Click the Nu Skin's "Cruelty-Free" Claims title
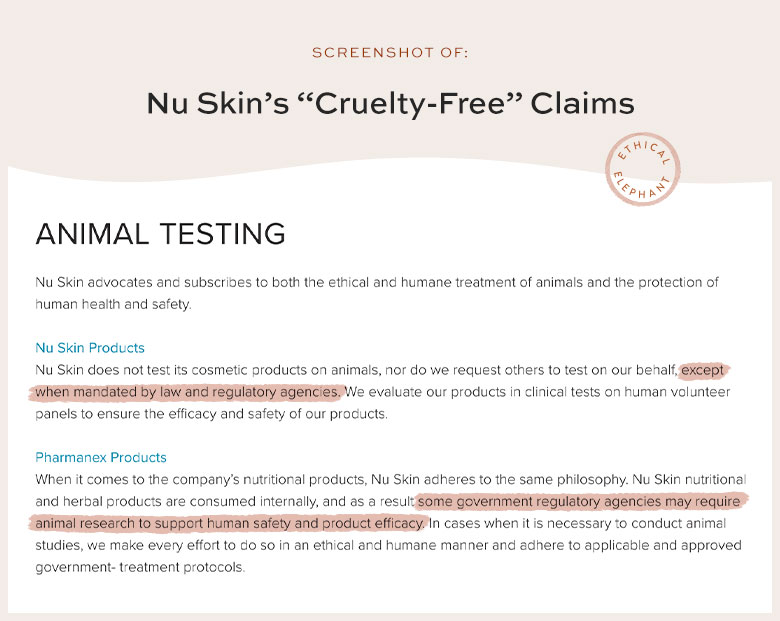This screenshot has height=621, width=780. click(x=390, y=104)
